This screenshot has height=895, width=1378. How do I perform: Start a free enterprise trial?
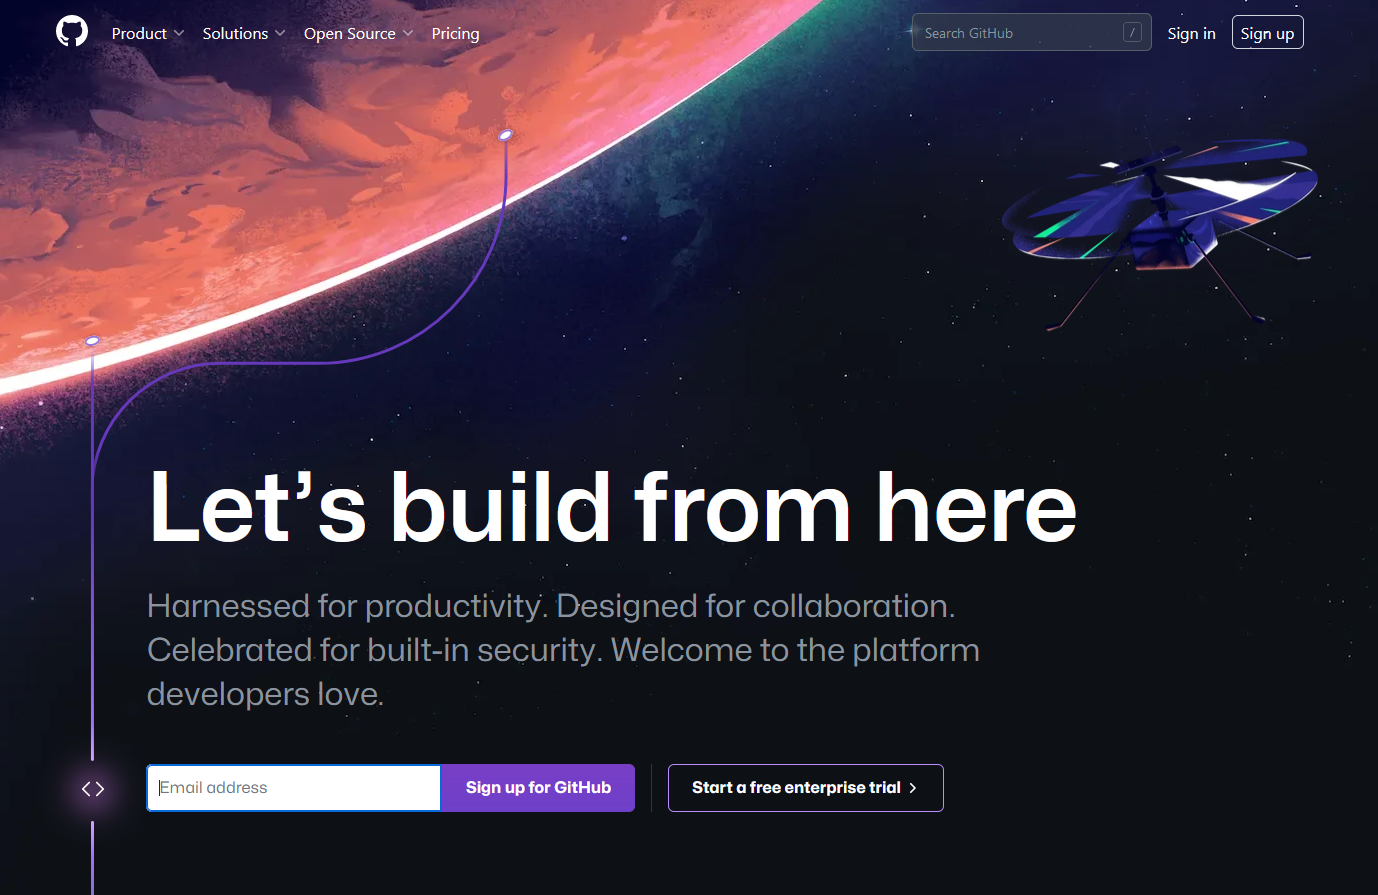point(805,788)
